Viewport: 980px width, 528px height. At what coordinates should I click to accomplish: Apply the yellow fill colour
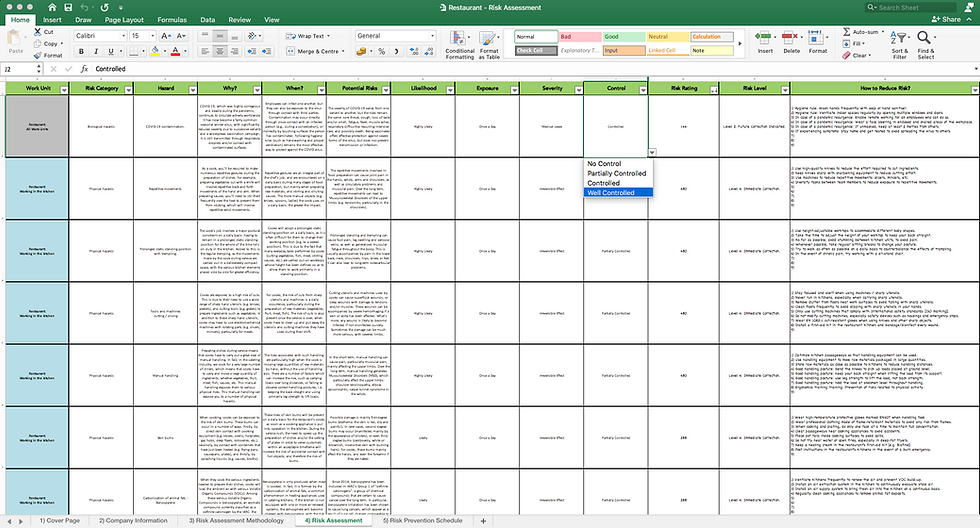tap(154, 51)
